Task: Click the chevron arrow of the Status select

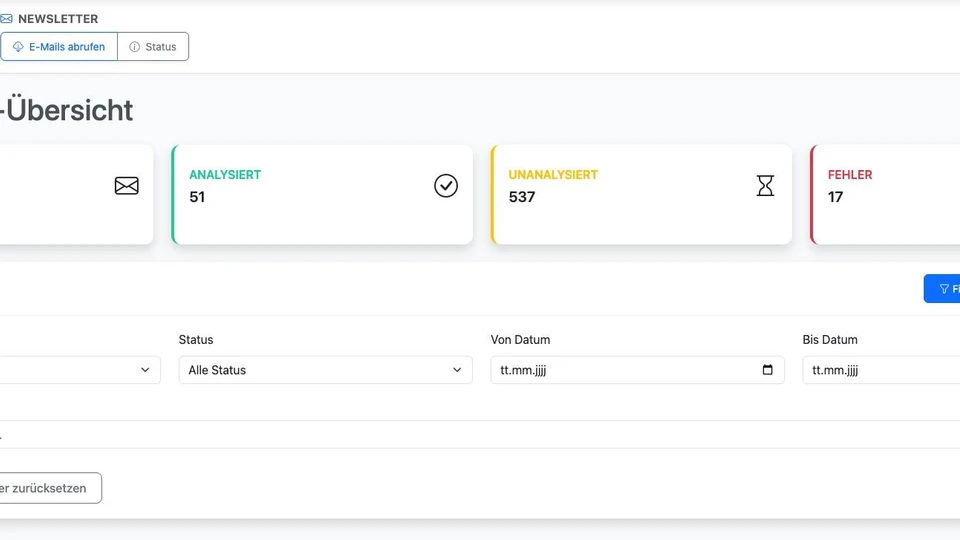Action: [457, 370]
